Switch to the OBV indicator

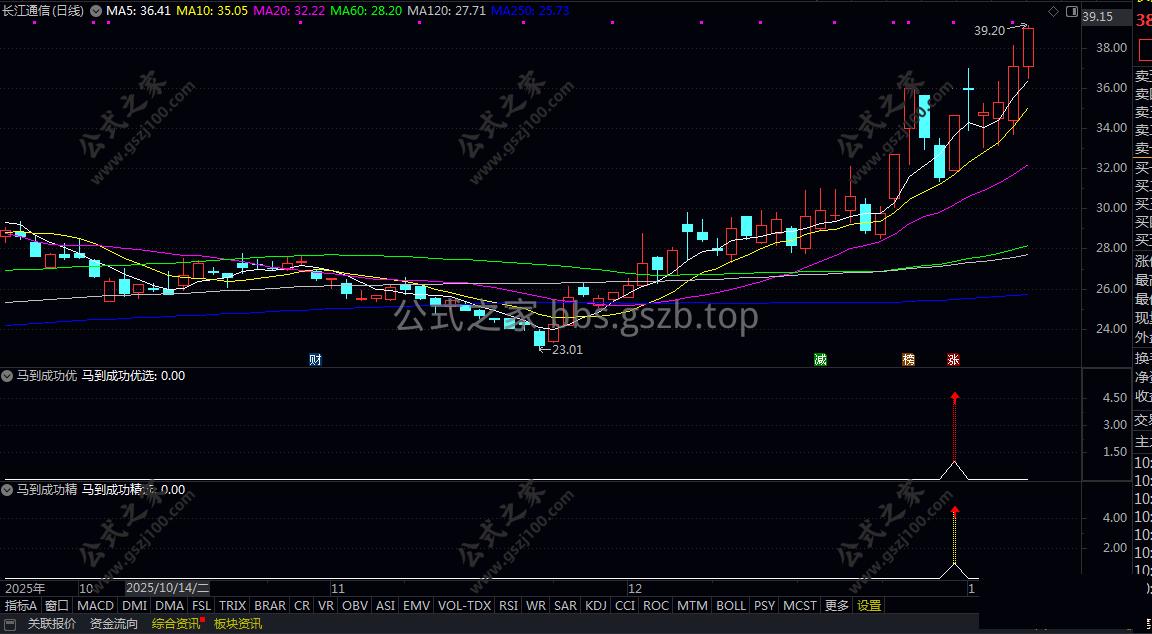(355, 606)
